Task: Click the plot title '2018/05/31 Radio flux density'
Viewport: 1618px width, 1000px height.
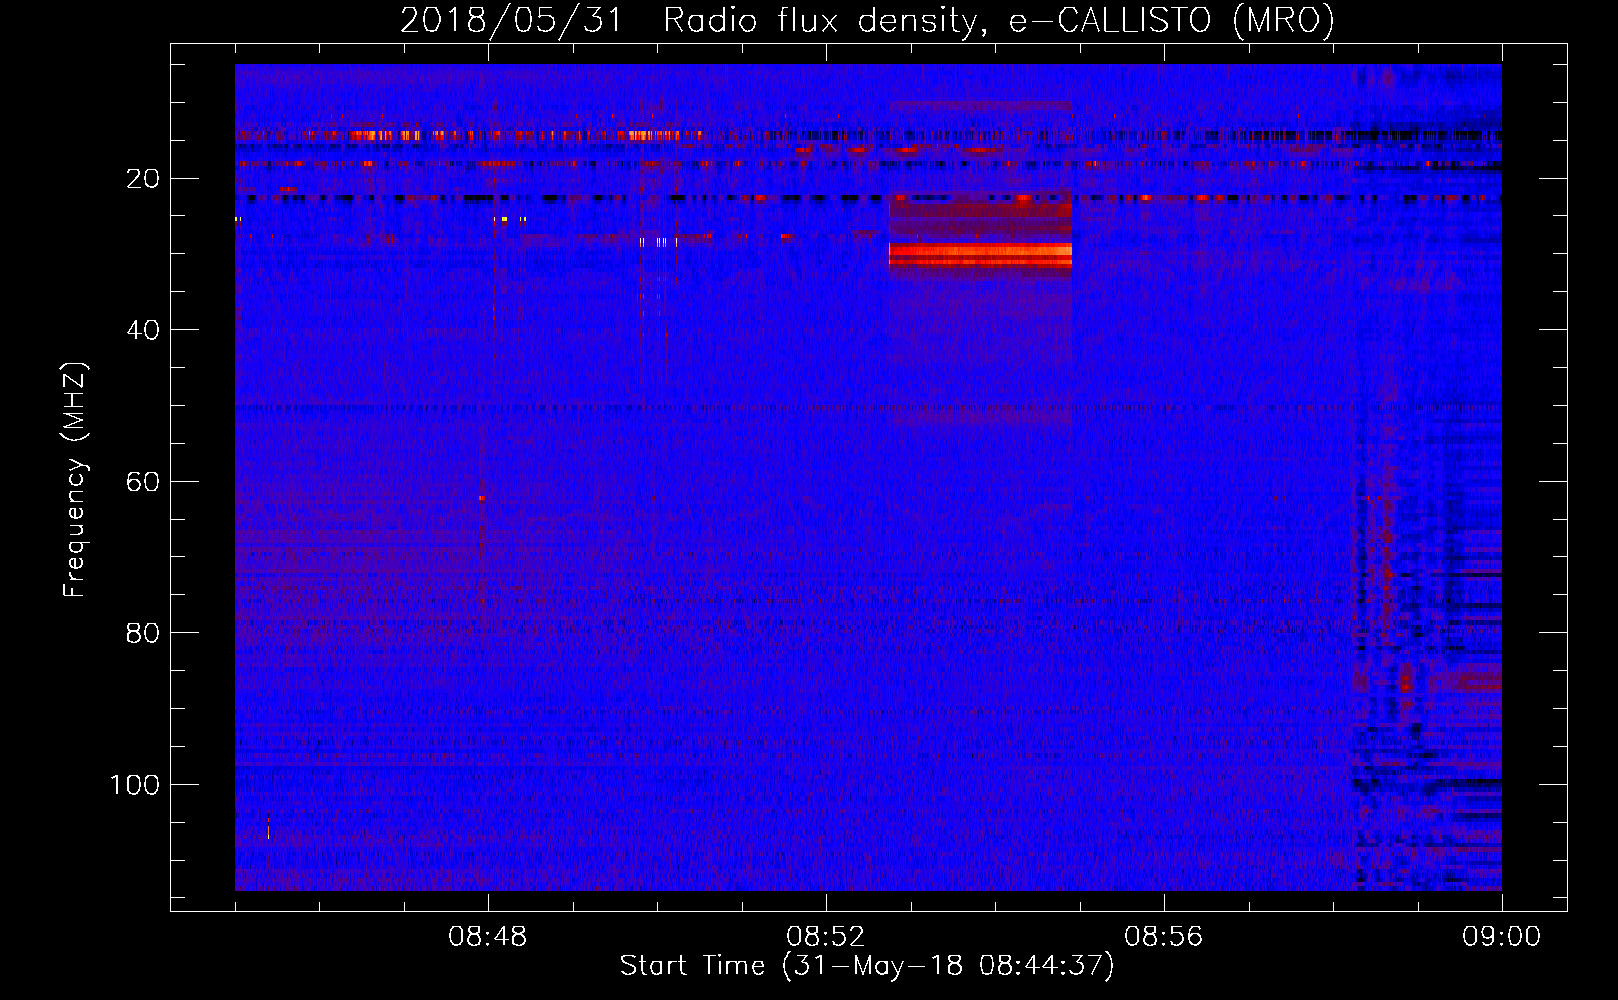Action: [867, 20]
